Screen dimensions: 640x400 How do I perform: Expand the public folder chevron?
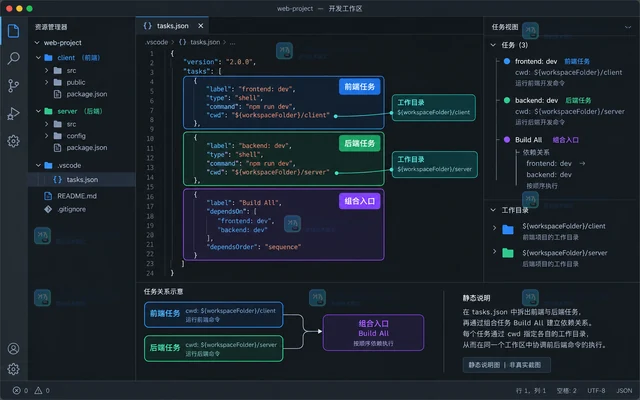pyautogui.click(x=47, y=82)
